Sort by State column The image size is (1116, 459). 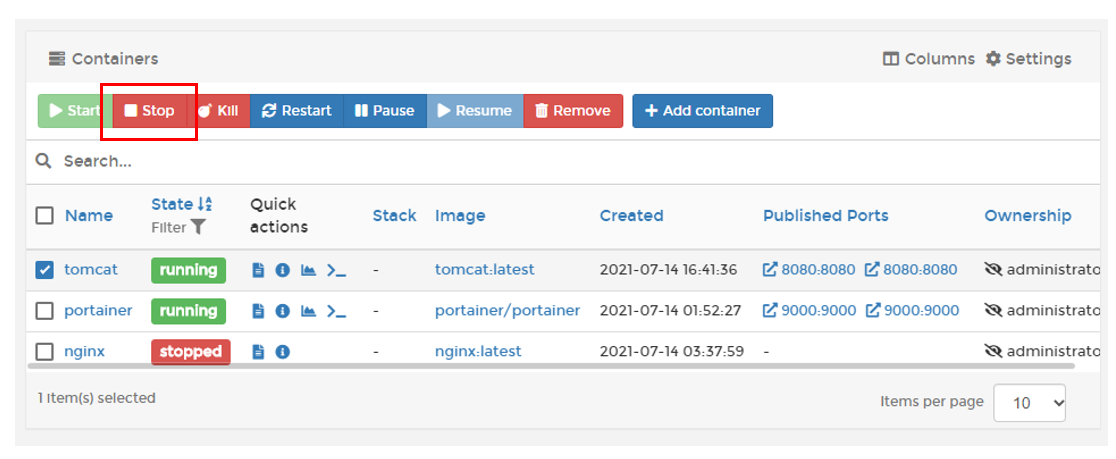point(181,204)
